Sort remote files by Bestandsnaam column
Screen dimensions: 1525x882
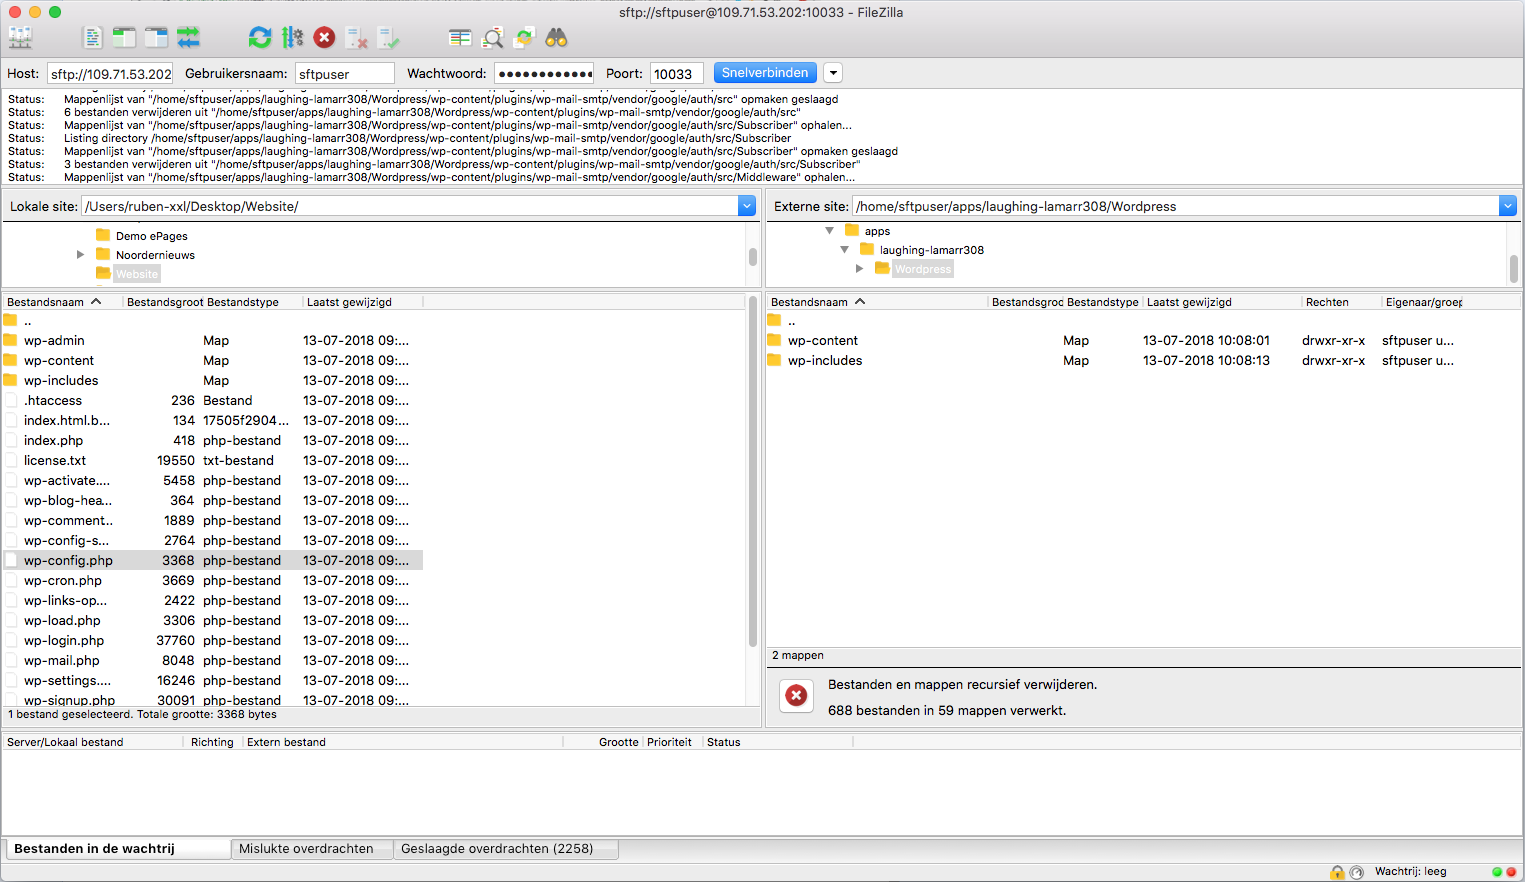click(877, 302)
